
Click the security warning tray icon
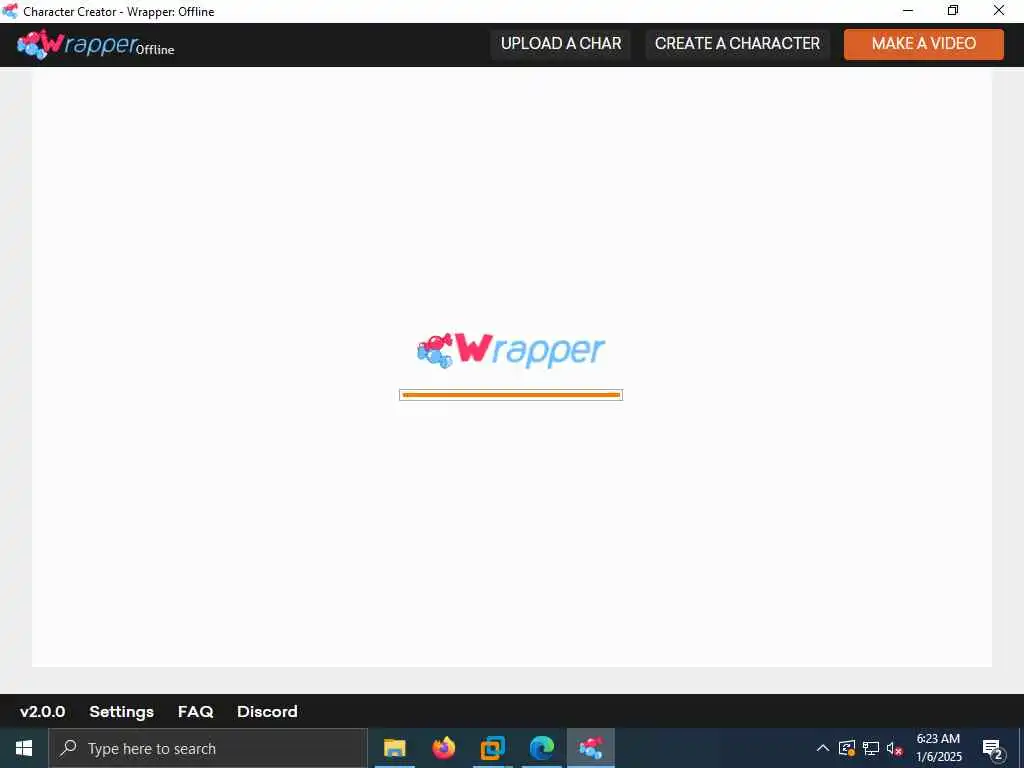pos(846,748)
